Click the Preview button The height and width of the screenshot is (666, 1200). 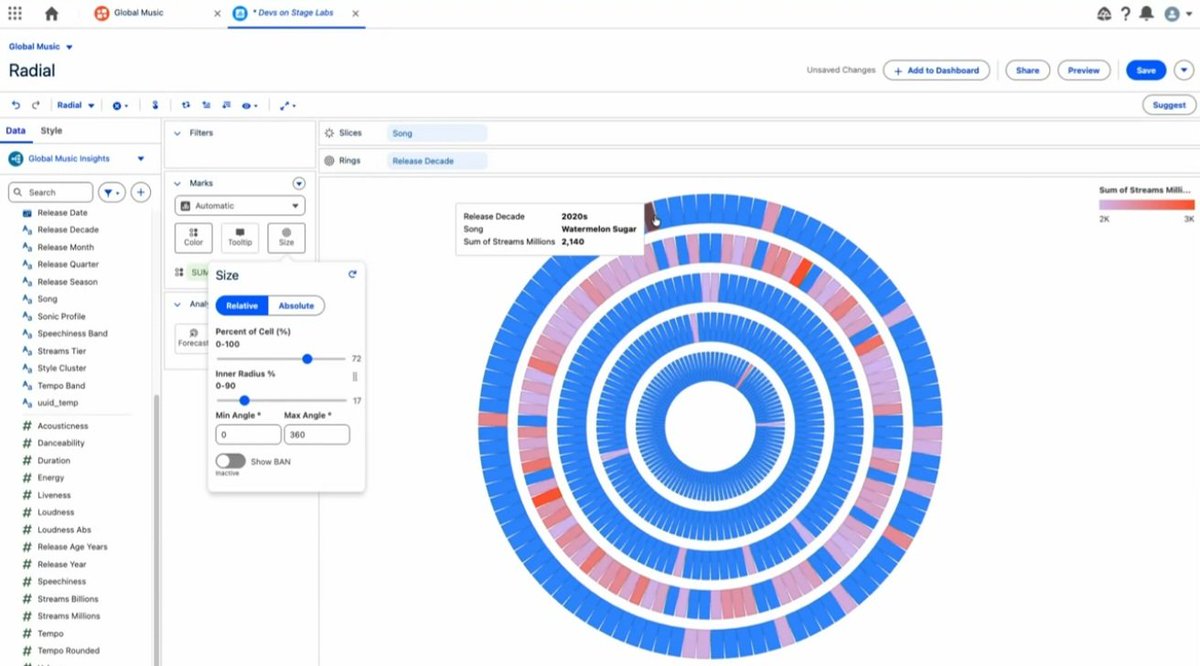point(1084,70)
